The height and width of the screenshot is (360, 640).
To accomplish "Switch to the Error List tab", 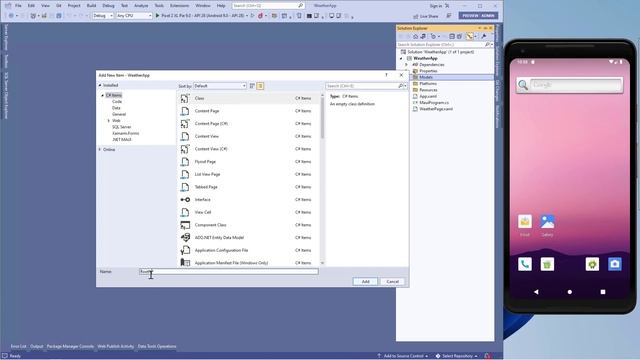I will (x=18, y=346).
